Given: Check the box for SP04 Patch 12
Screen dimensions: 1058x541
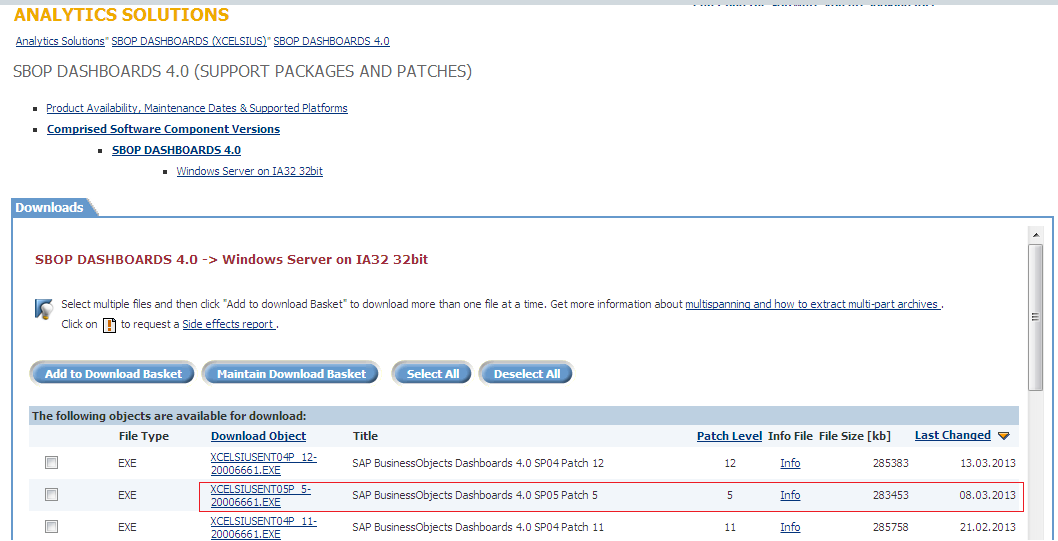Looking at the screenshot, I should 51,463.
